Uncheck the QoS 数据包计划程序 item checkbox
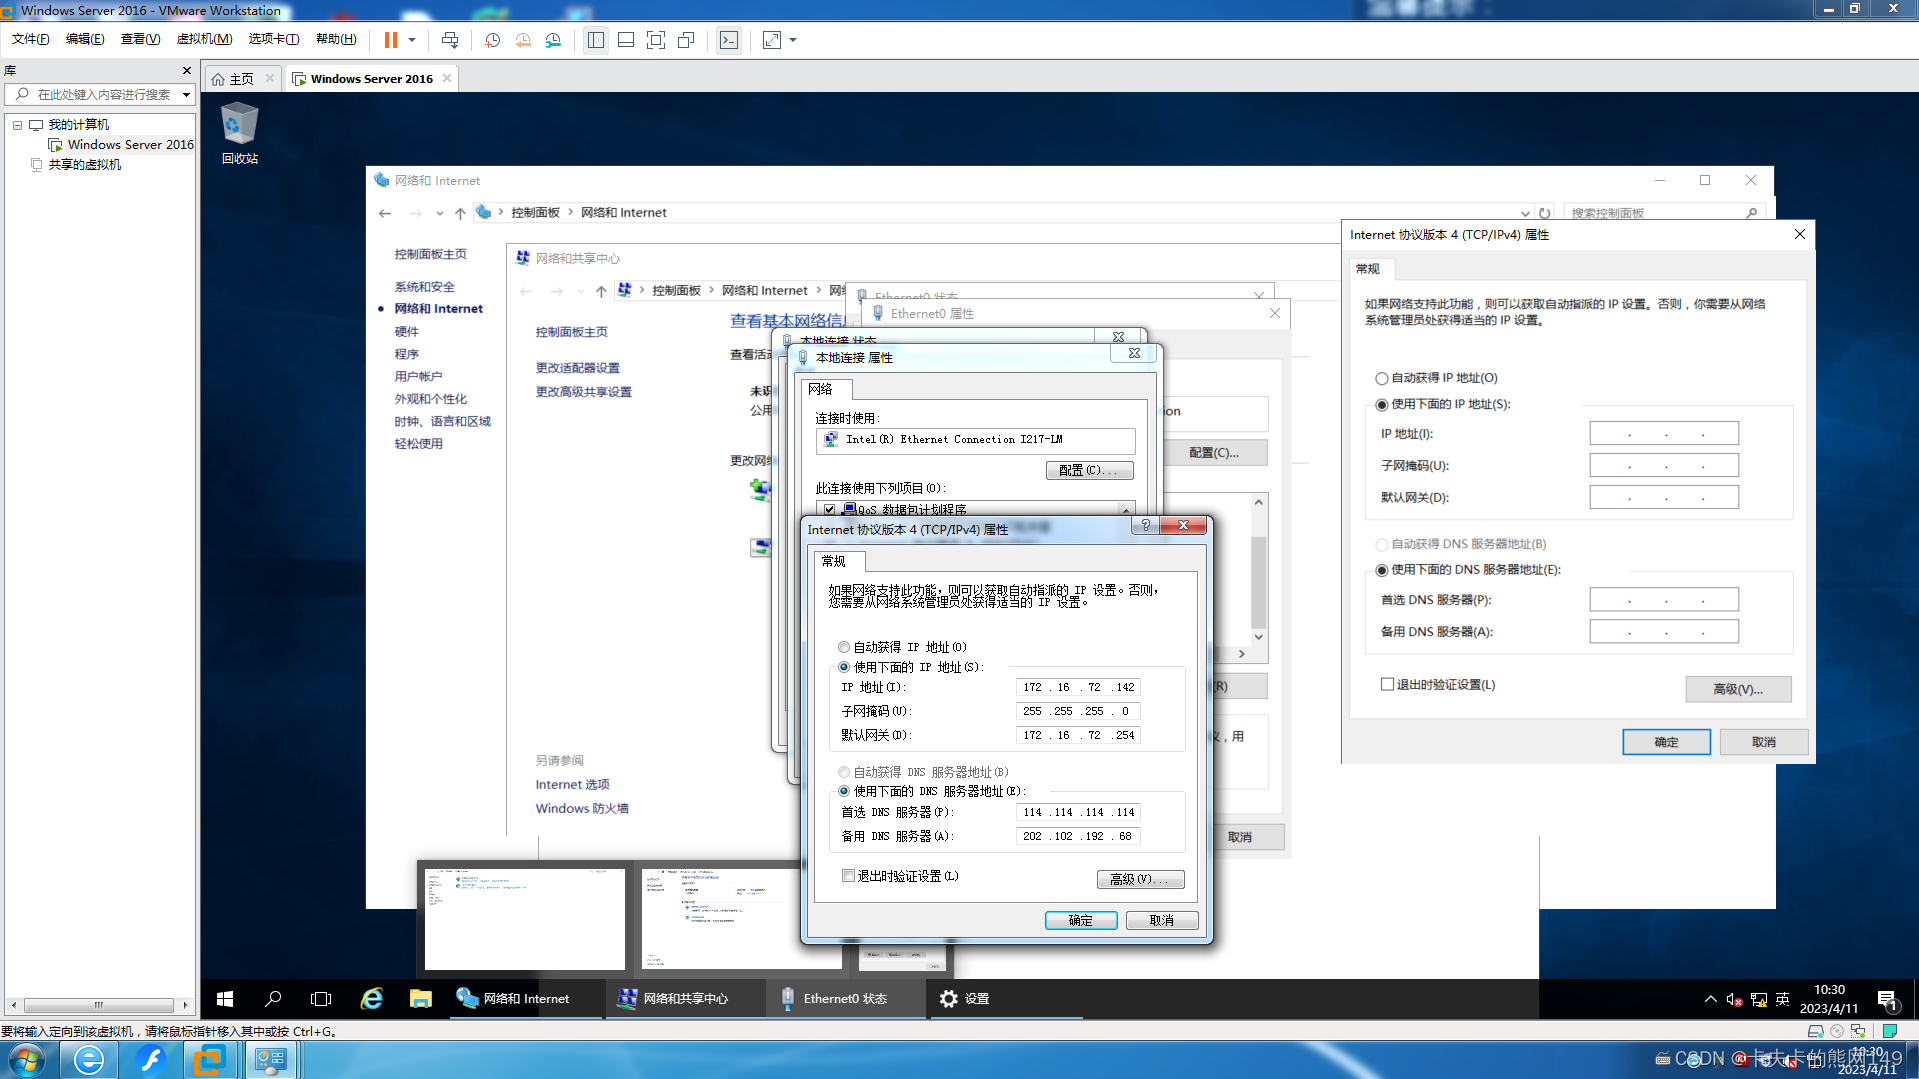The height and width of the screenshot is (1079, 1919). 829,510
